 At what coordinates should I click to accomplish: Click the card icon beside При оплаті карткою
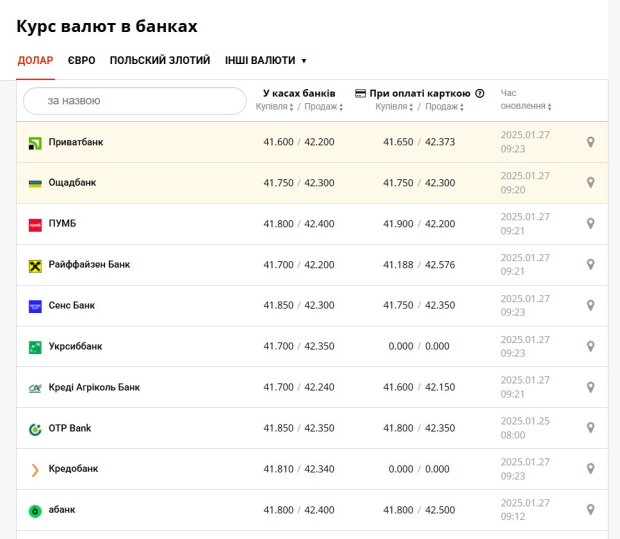click(360, 93)
